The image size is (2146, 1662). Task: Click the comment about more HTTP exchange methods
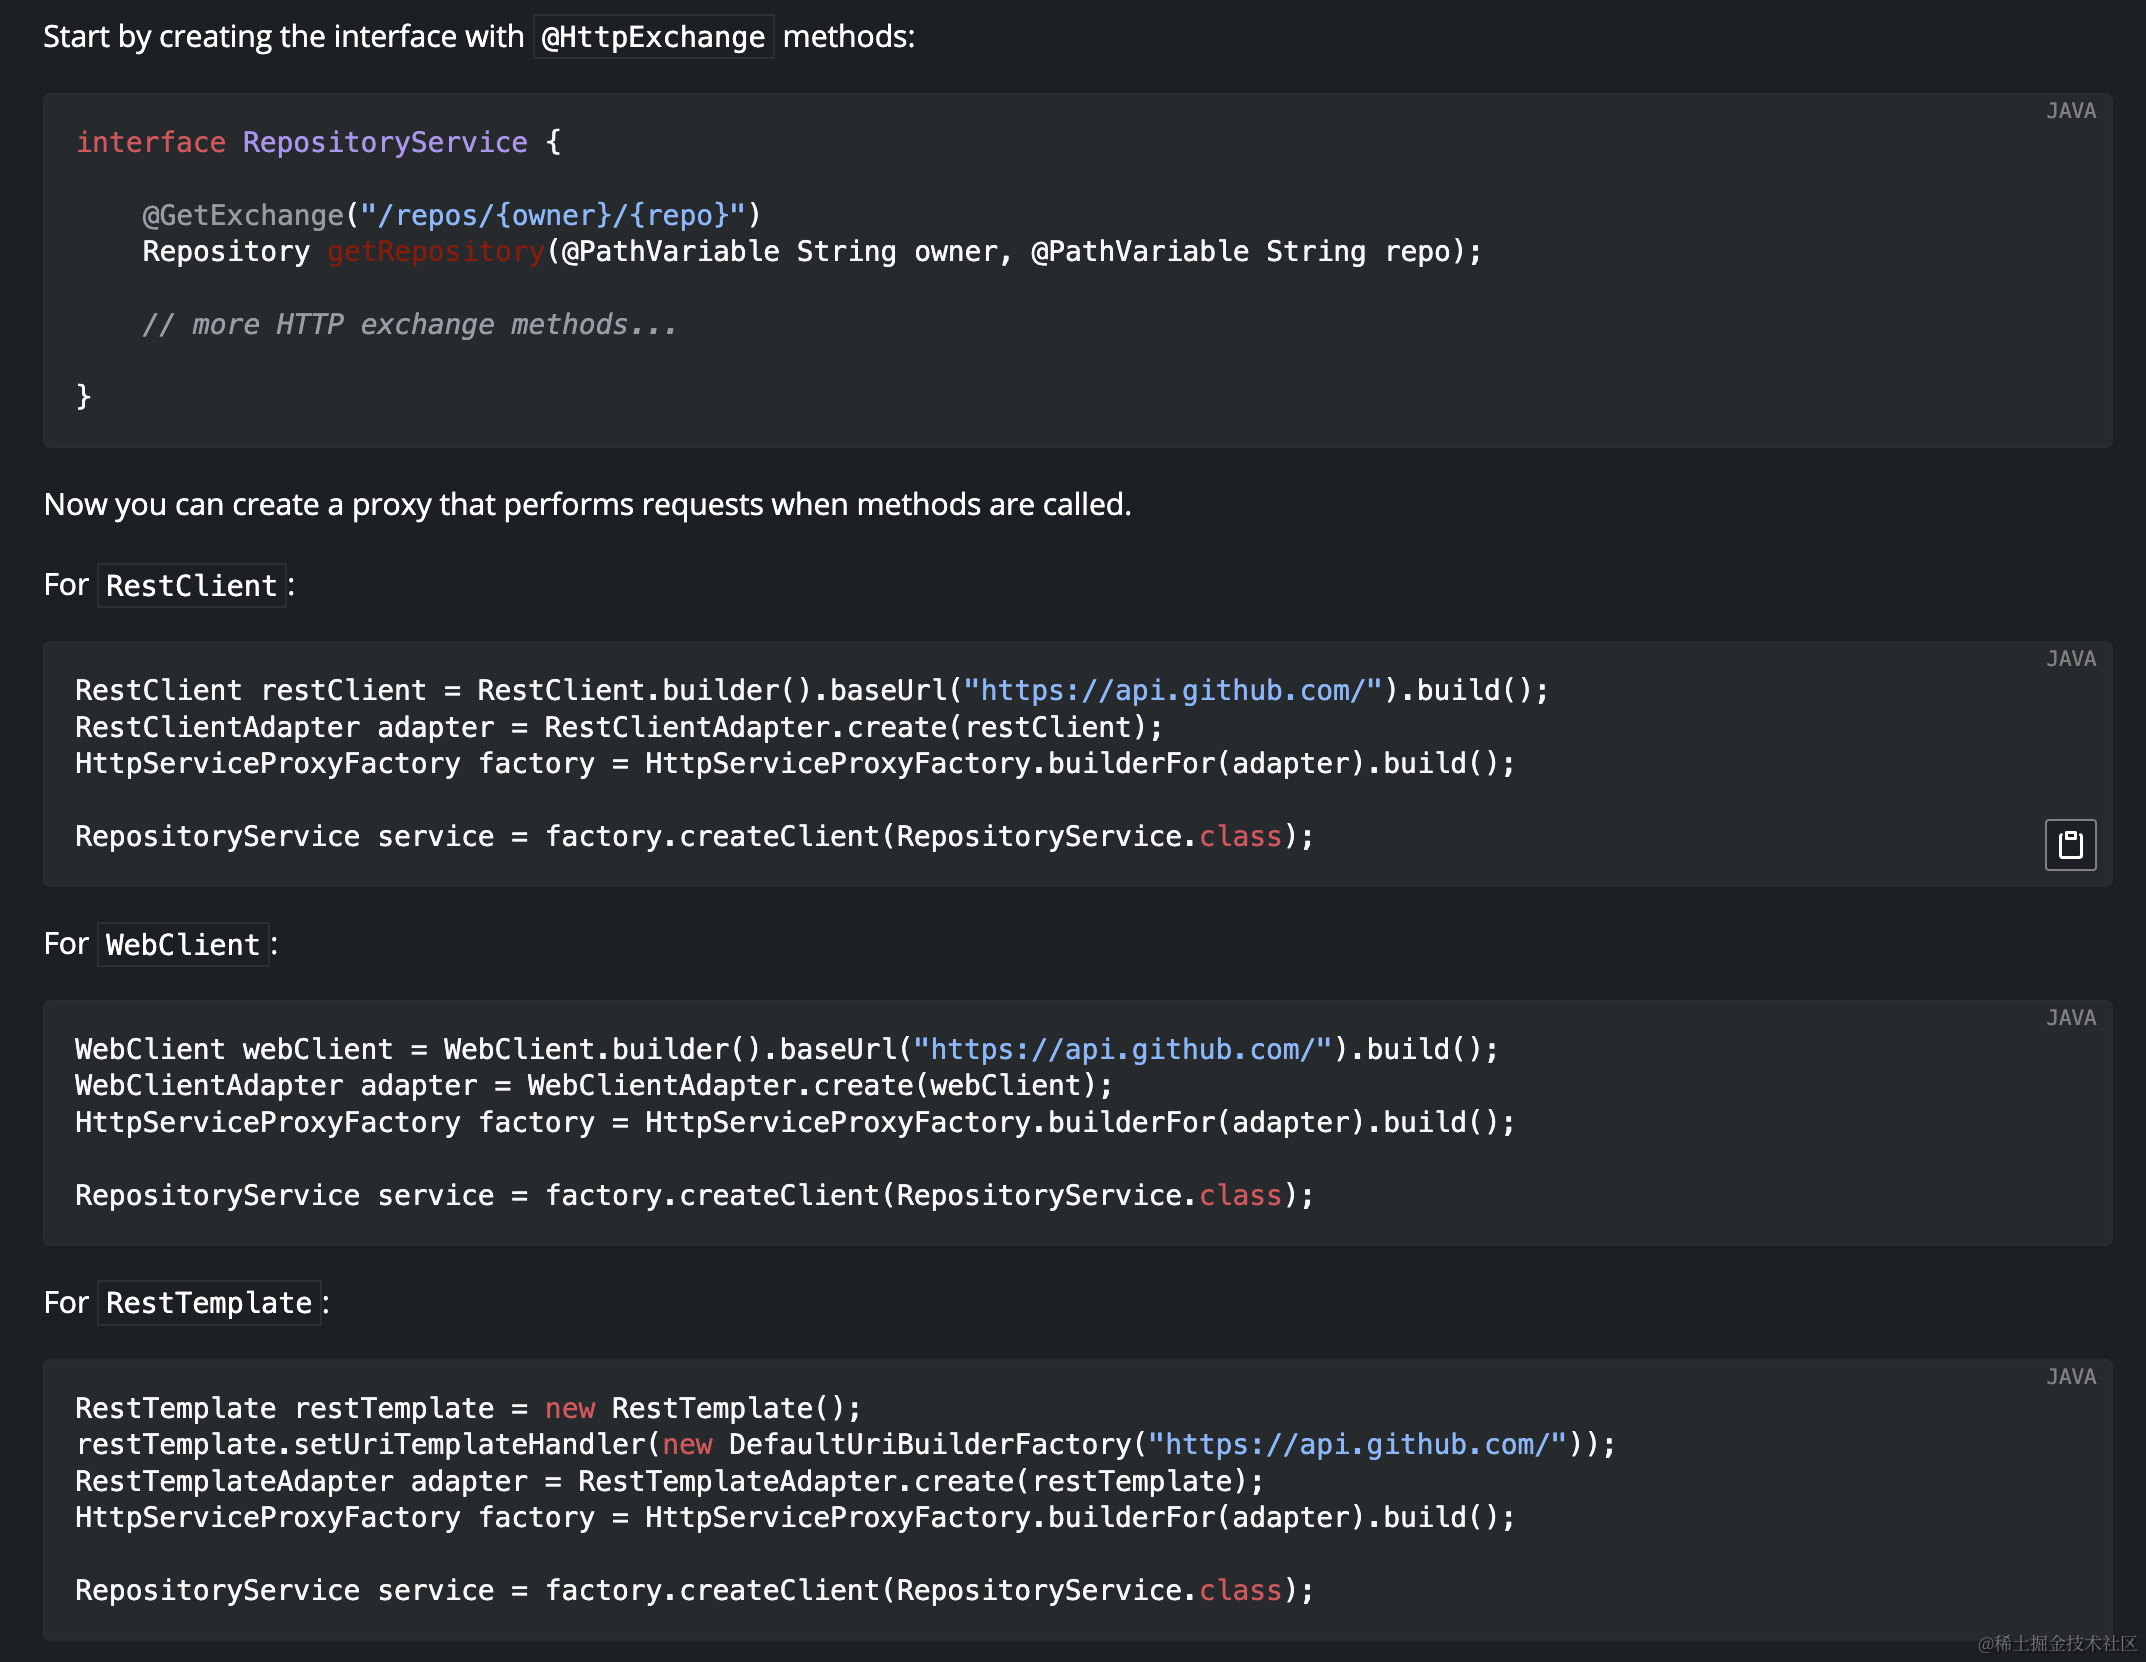click(408, 323)
